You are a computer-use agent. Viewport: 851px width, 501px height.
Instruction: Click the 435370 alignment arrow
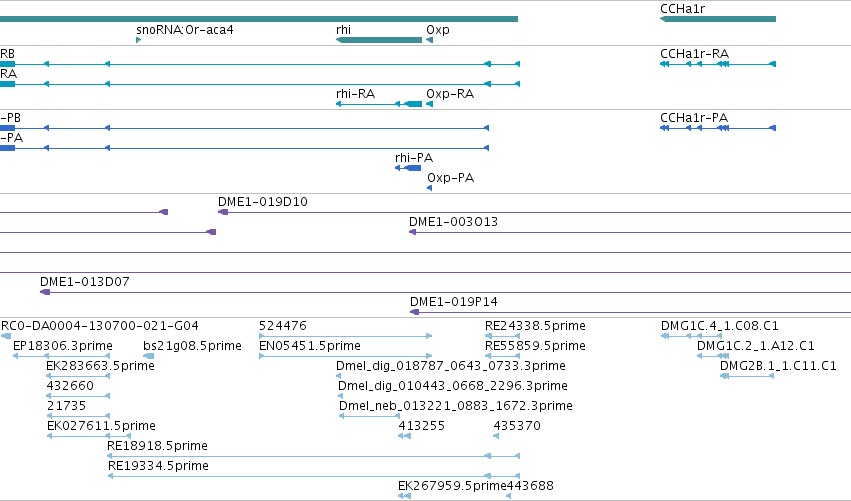(496, 436)
